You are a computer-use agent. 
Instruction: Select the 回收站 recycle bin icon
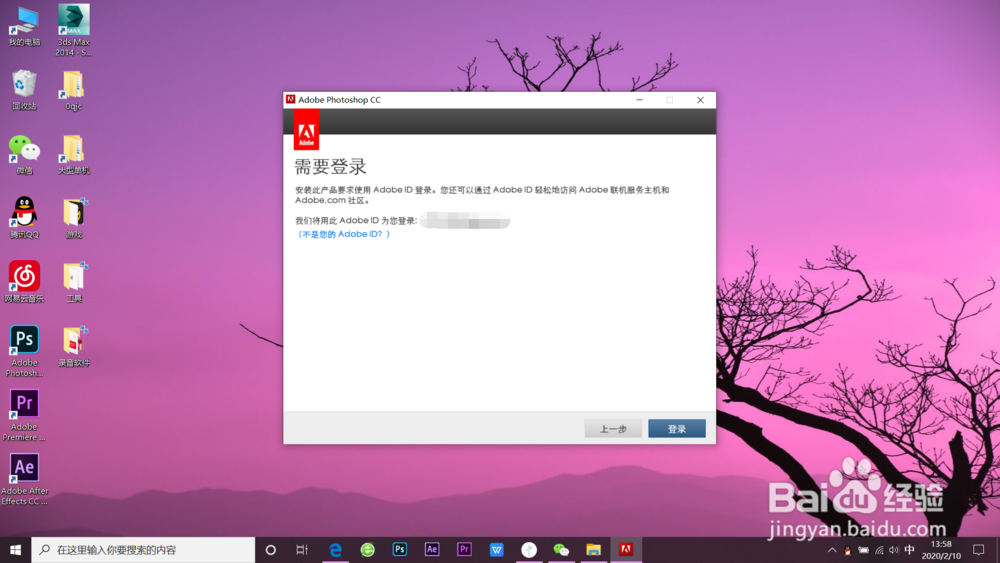(24, 90)
